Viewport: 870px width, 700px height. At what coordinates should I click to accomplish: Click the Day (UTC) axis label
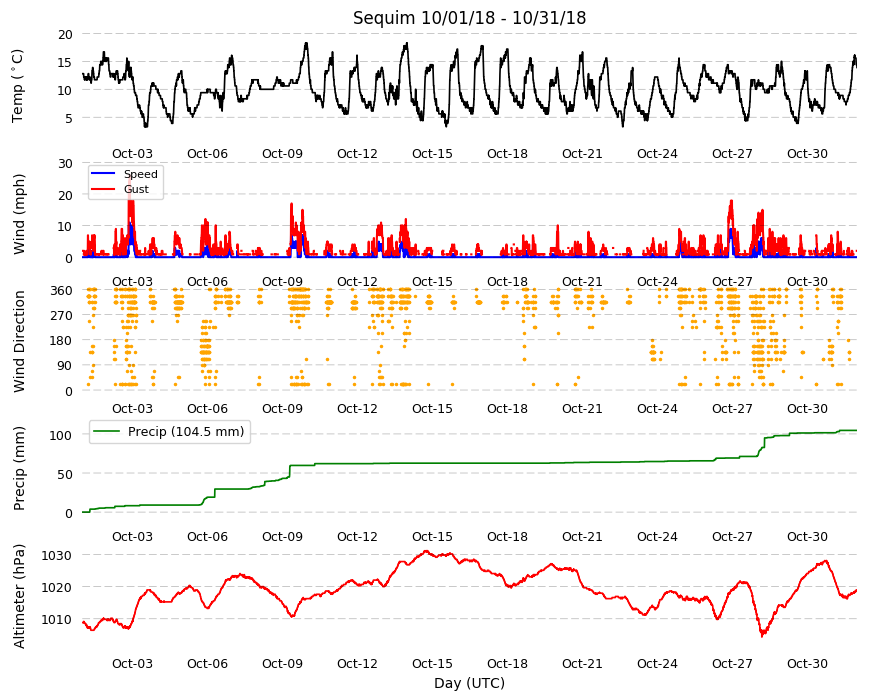click(469, 683)
